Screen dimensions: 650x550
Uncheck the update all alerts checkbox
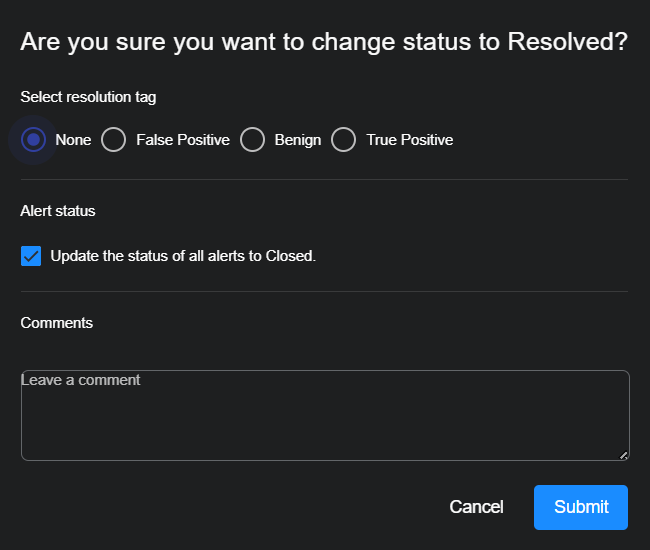point(31,256)
